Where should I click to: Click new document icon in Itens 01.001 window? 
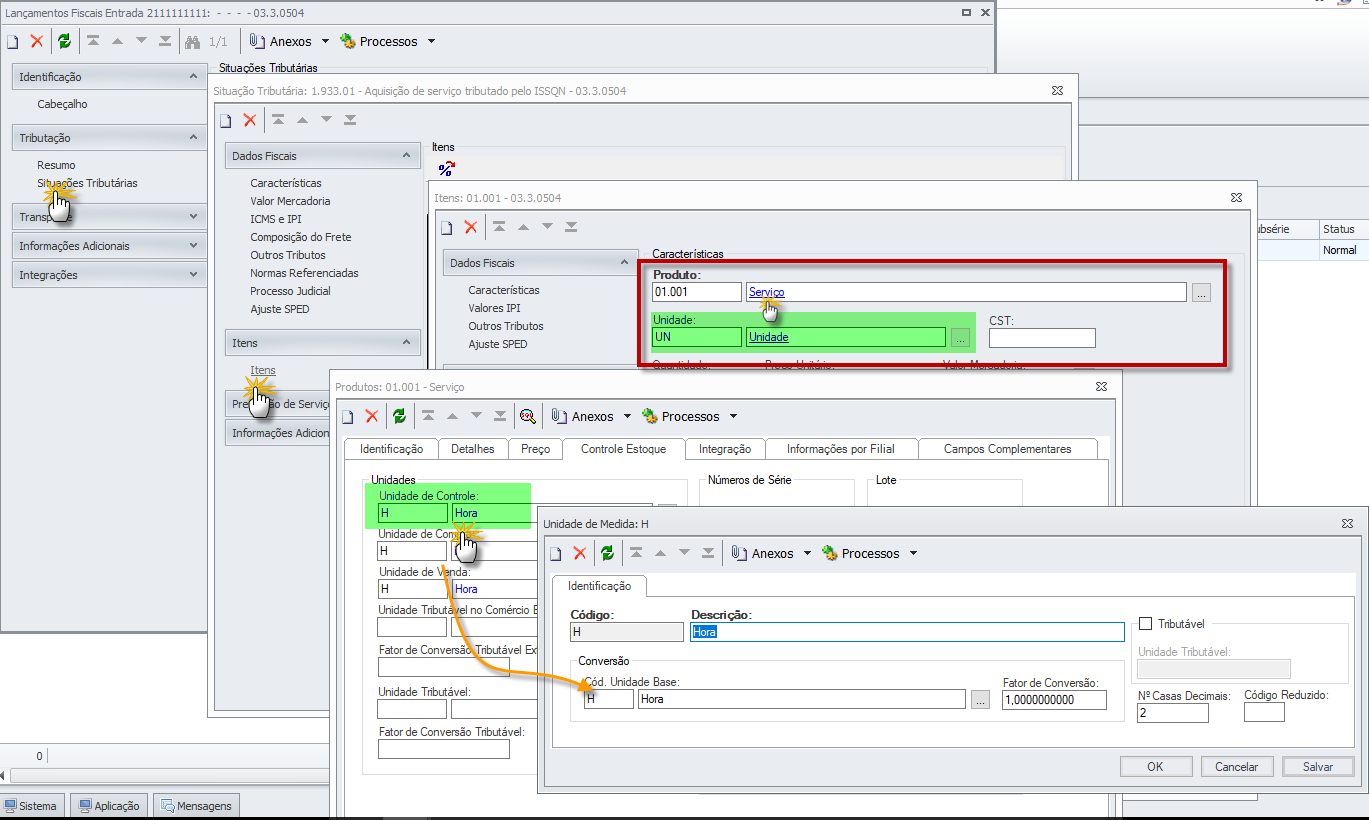(446, 228)
